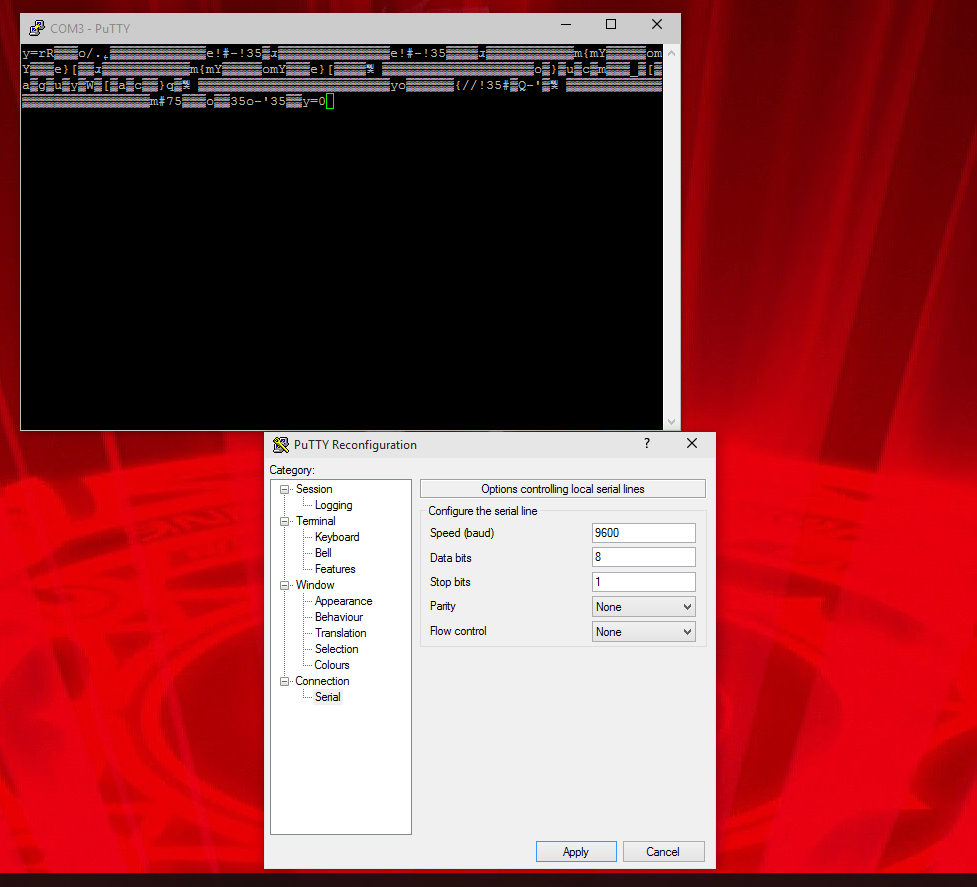Click the 'Speed (baud)' label
The height and width of the screenshot is (887, 977).
click(x=462, y=533)
